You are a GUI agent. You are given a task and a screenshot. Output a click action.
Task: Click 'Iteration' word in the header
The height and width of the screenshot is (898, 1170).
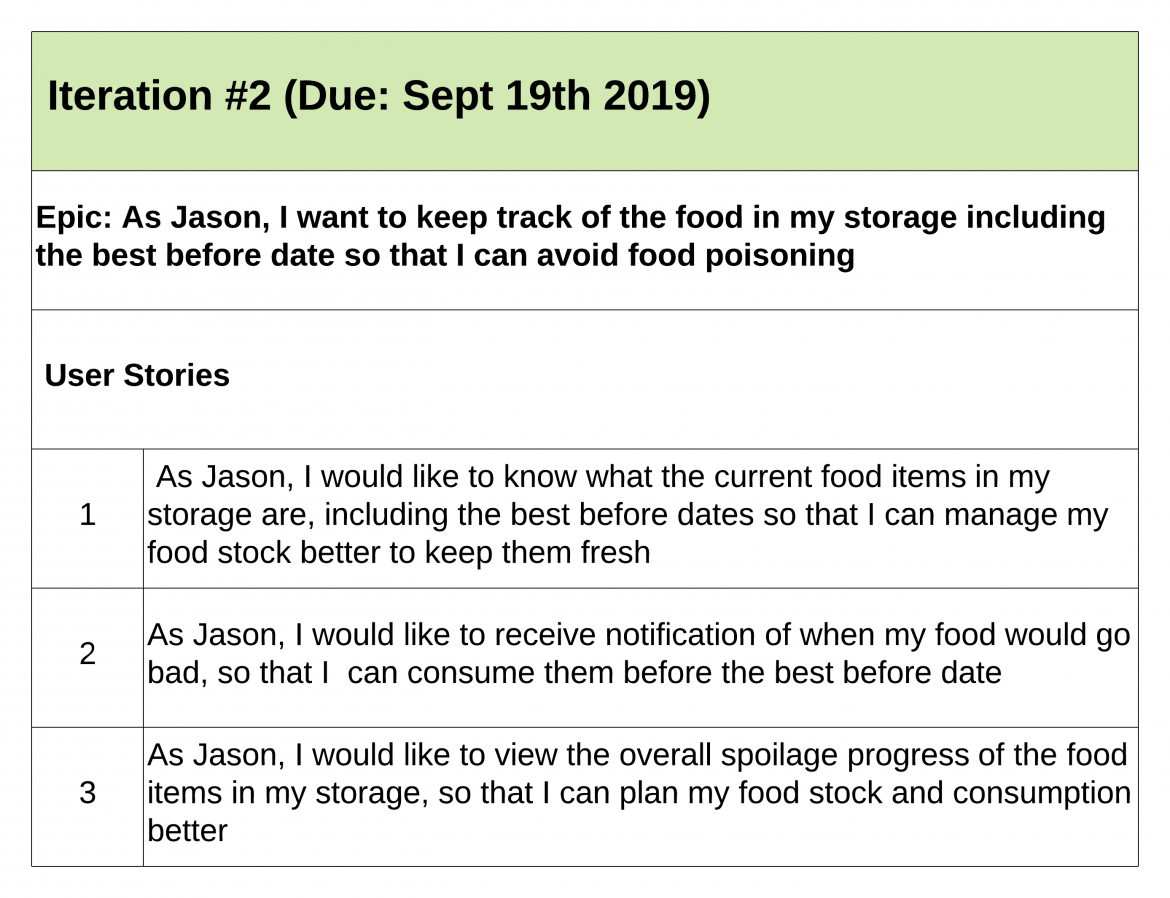tap(130, 96)
